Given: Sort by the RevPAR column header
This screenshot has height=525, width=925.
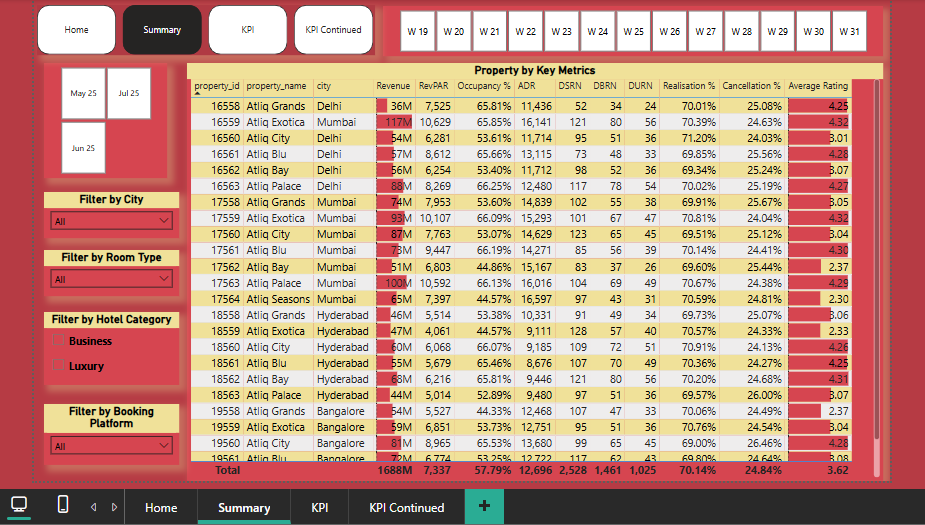Looking at the screenshot, I should pyautogui.click(x=434, y=86).
